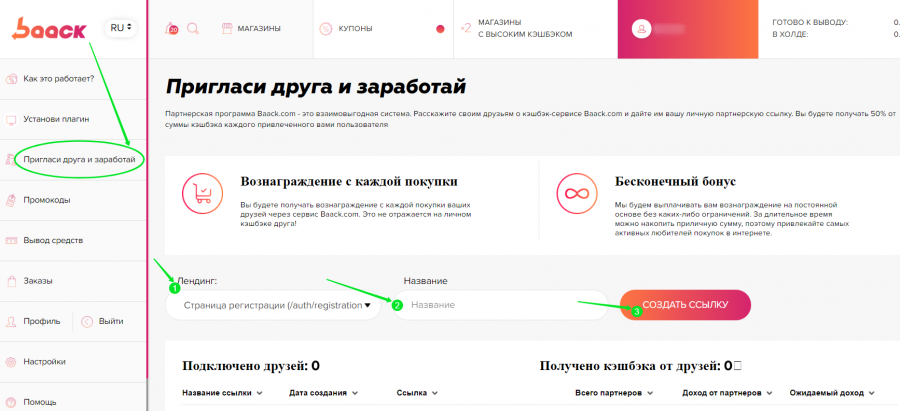Open Как это работает? sidebar item
The height and width of the screenshot is (411, 900).
(x=59, y=79)
